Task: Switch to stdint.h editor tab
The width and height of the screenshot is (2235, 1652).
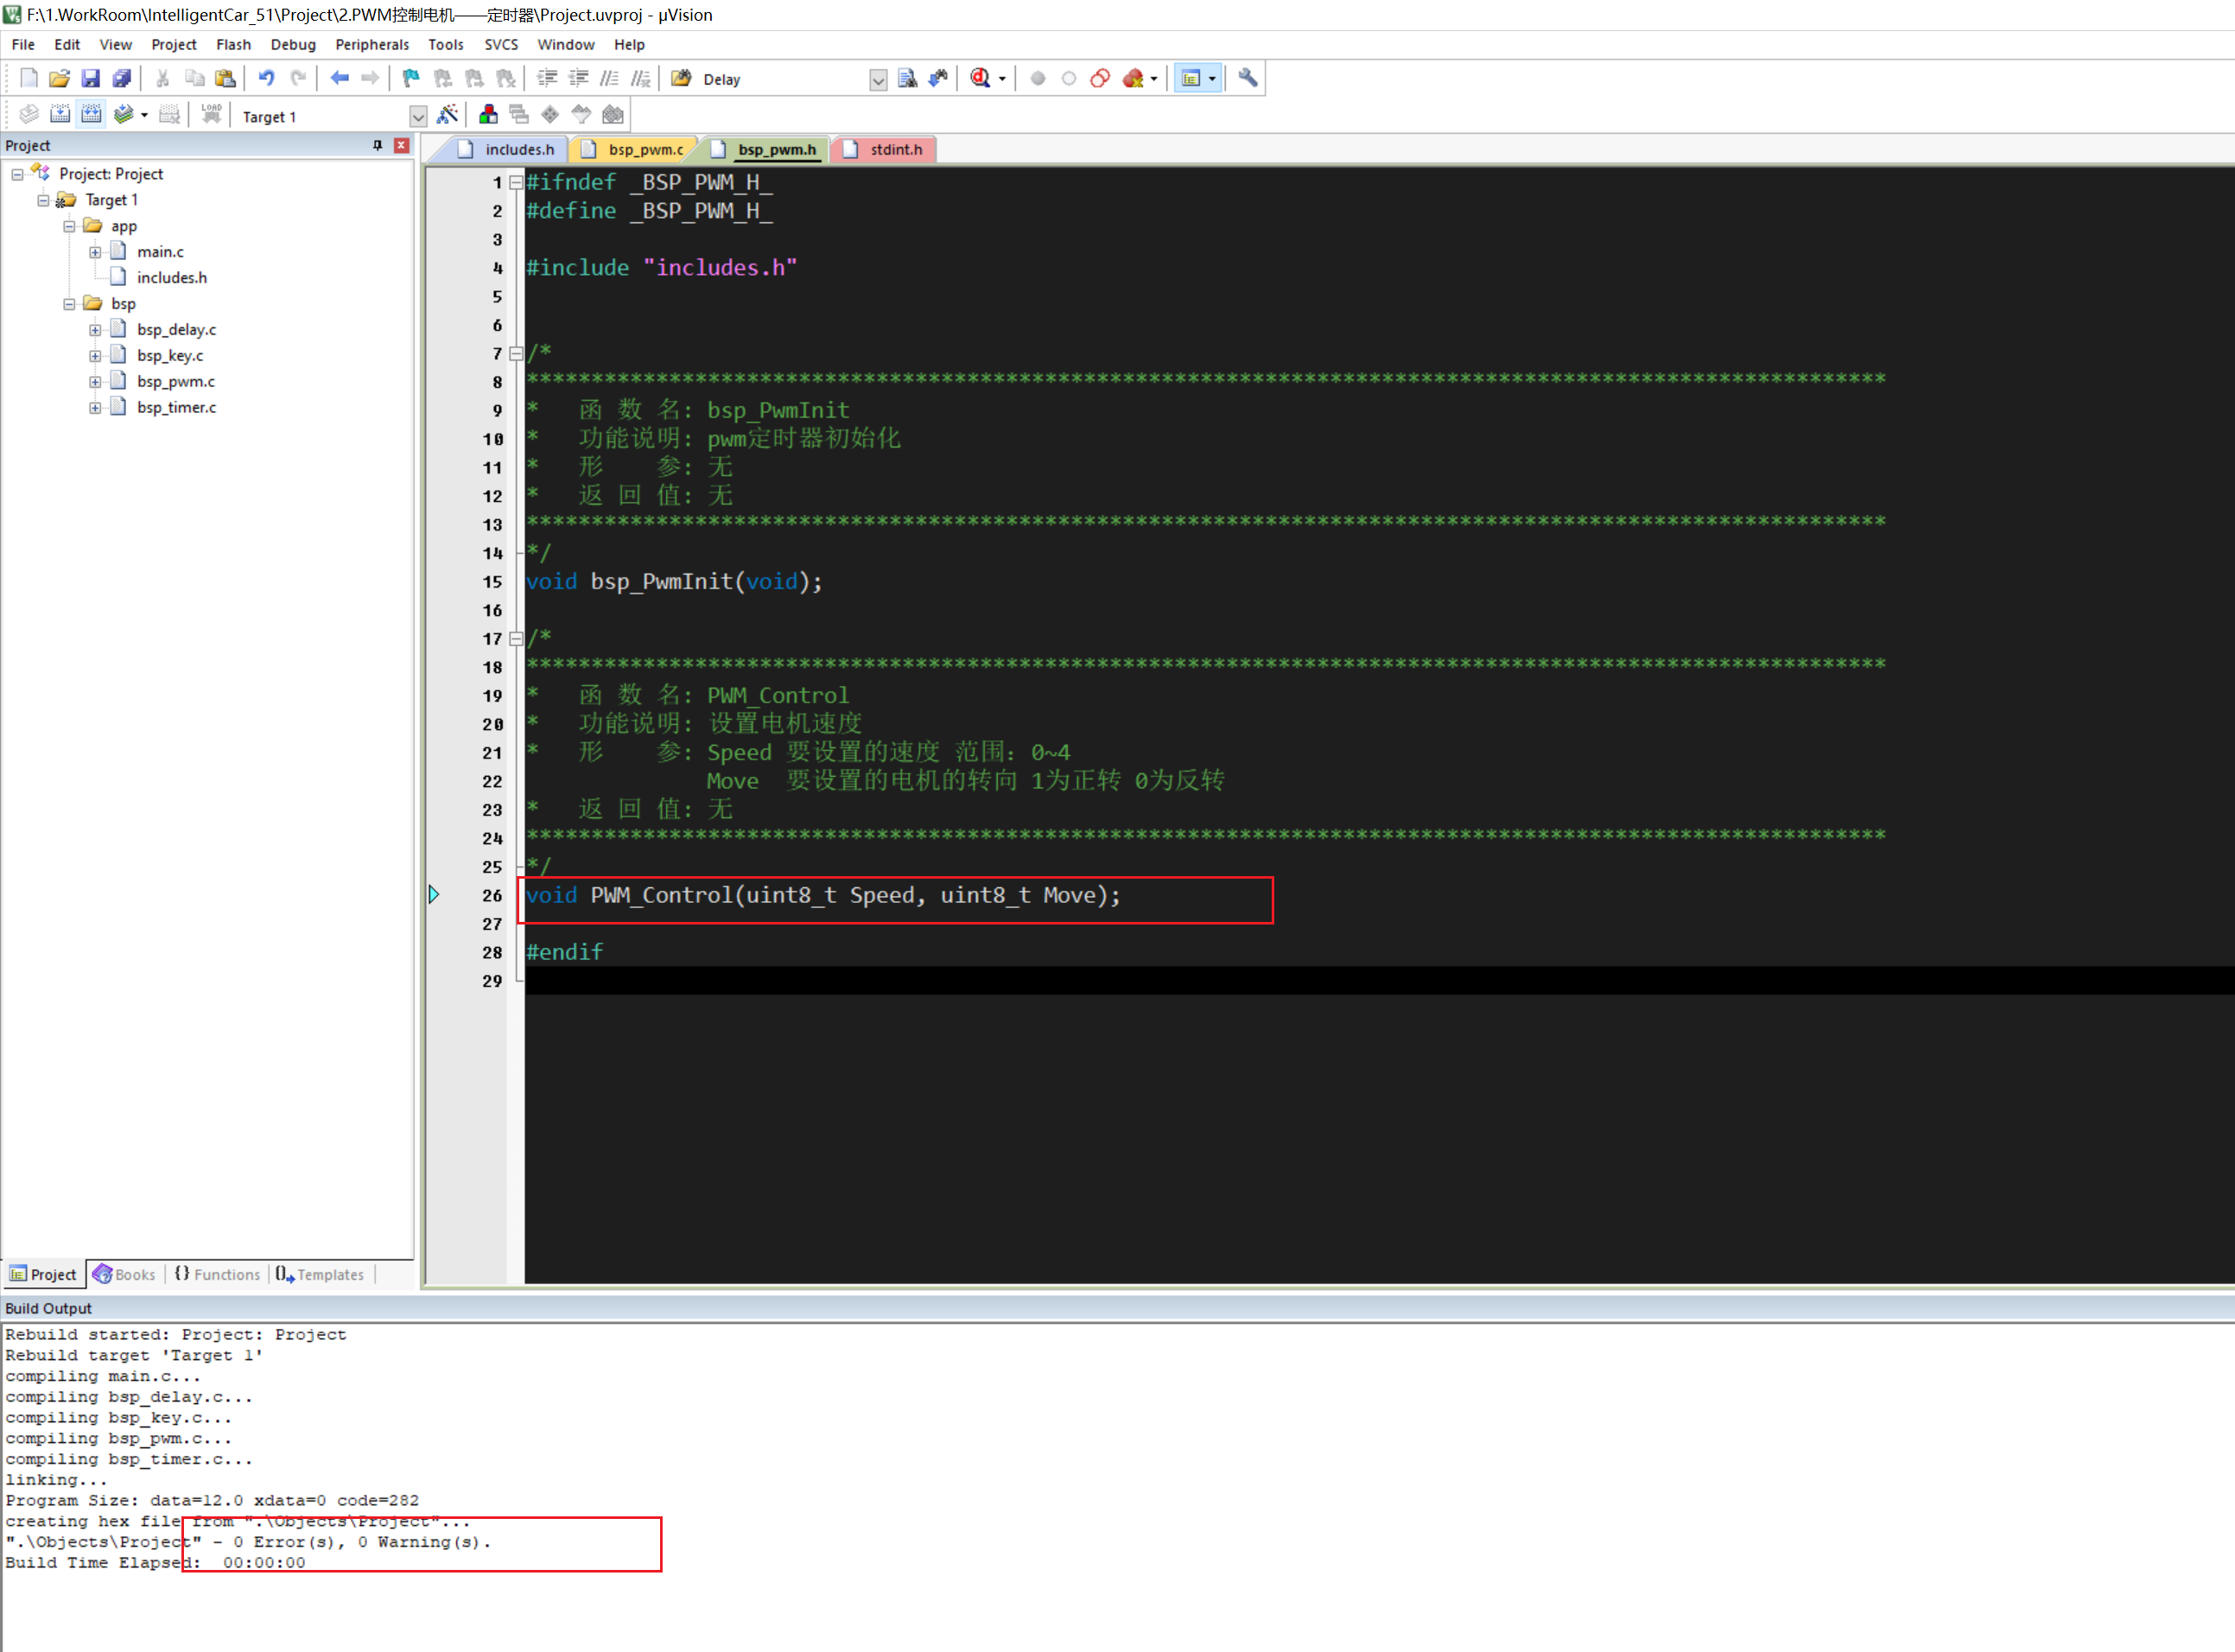Action: (884, 150)
